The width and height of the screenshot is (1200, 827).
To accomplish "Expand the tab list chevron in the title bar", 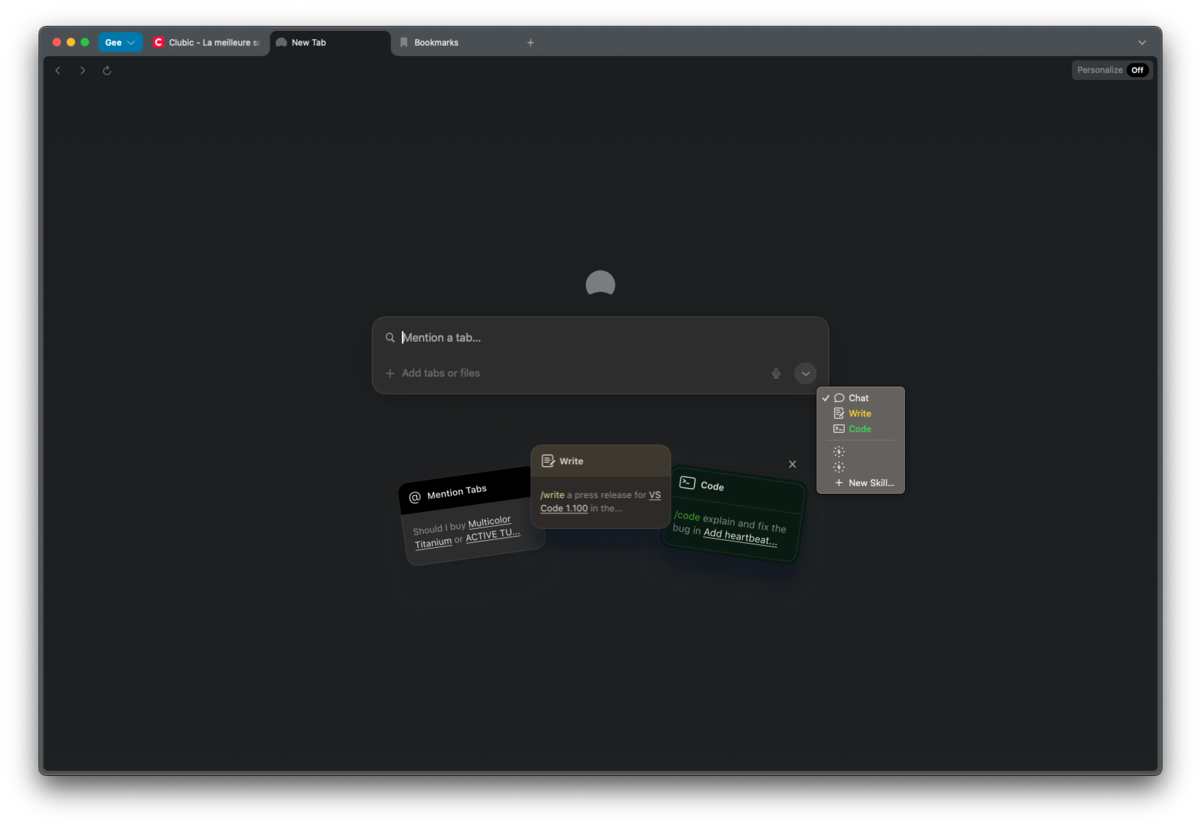I will click(x=1142, y=43).
